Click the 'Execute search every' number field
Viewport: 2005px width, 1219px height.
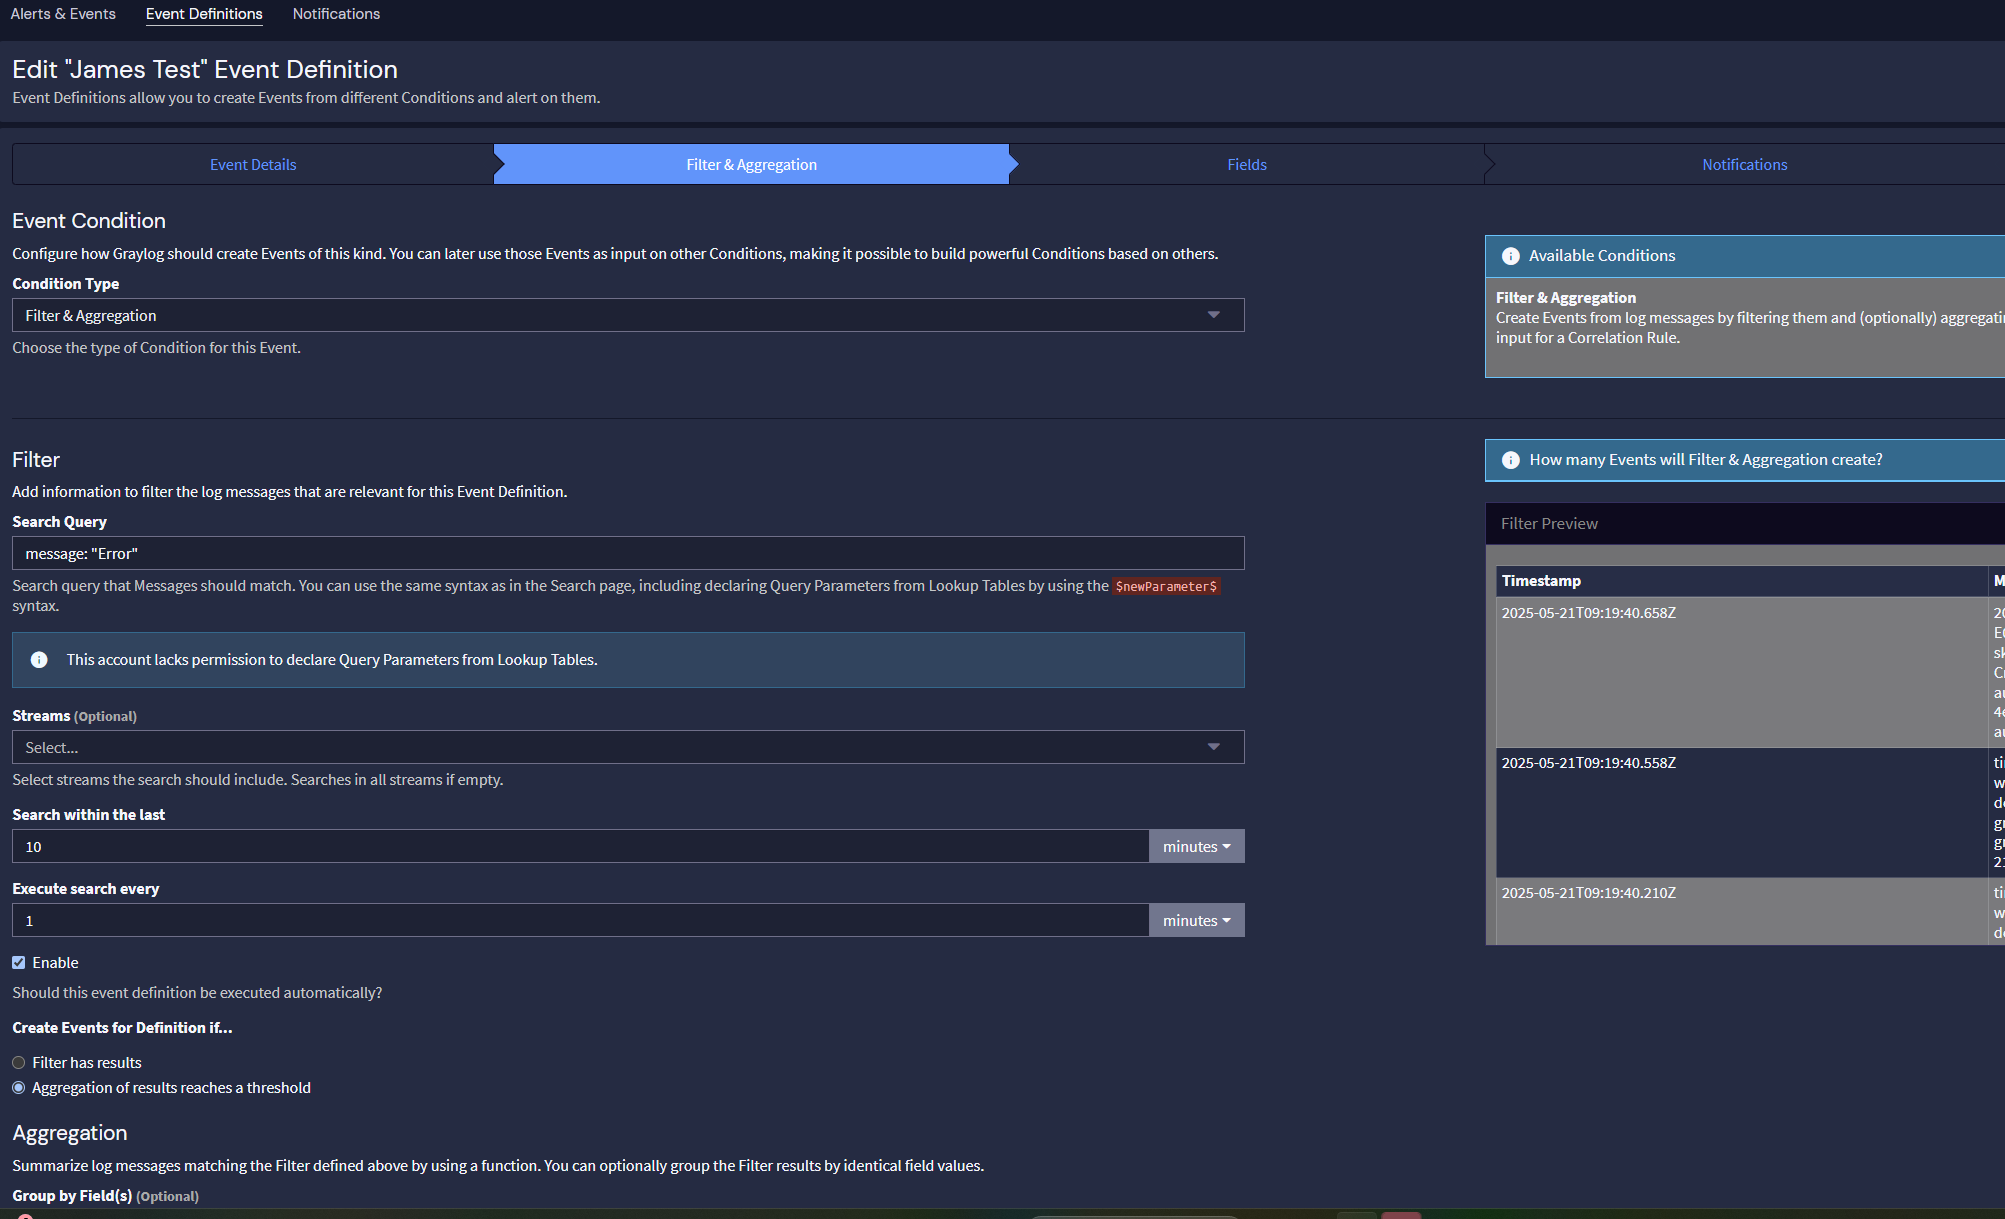point(580,921)
